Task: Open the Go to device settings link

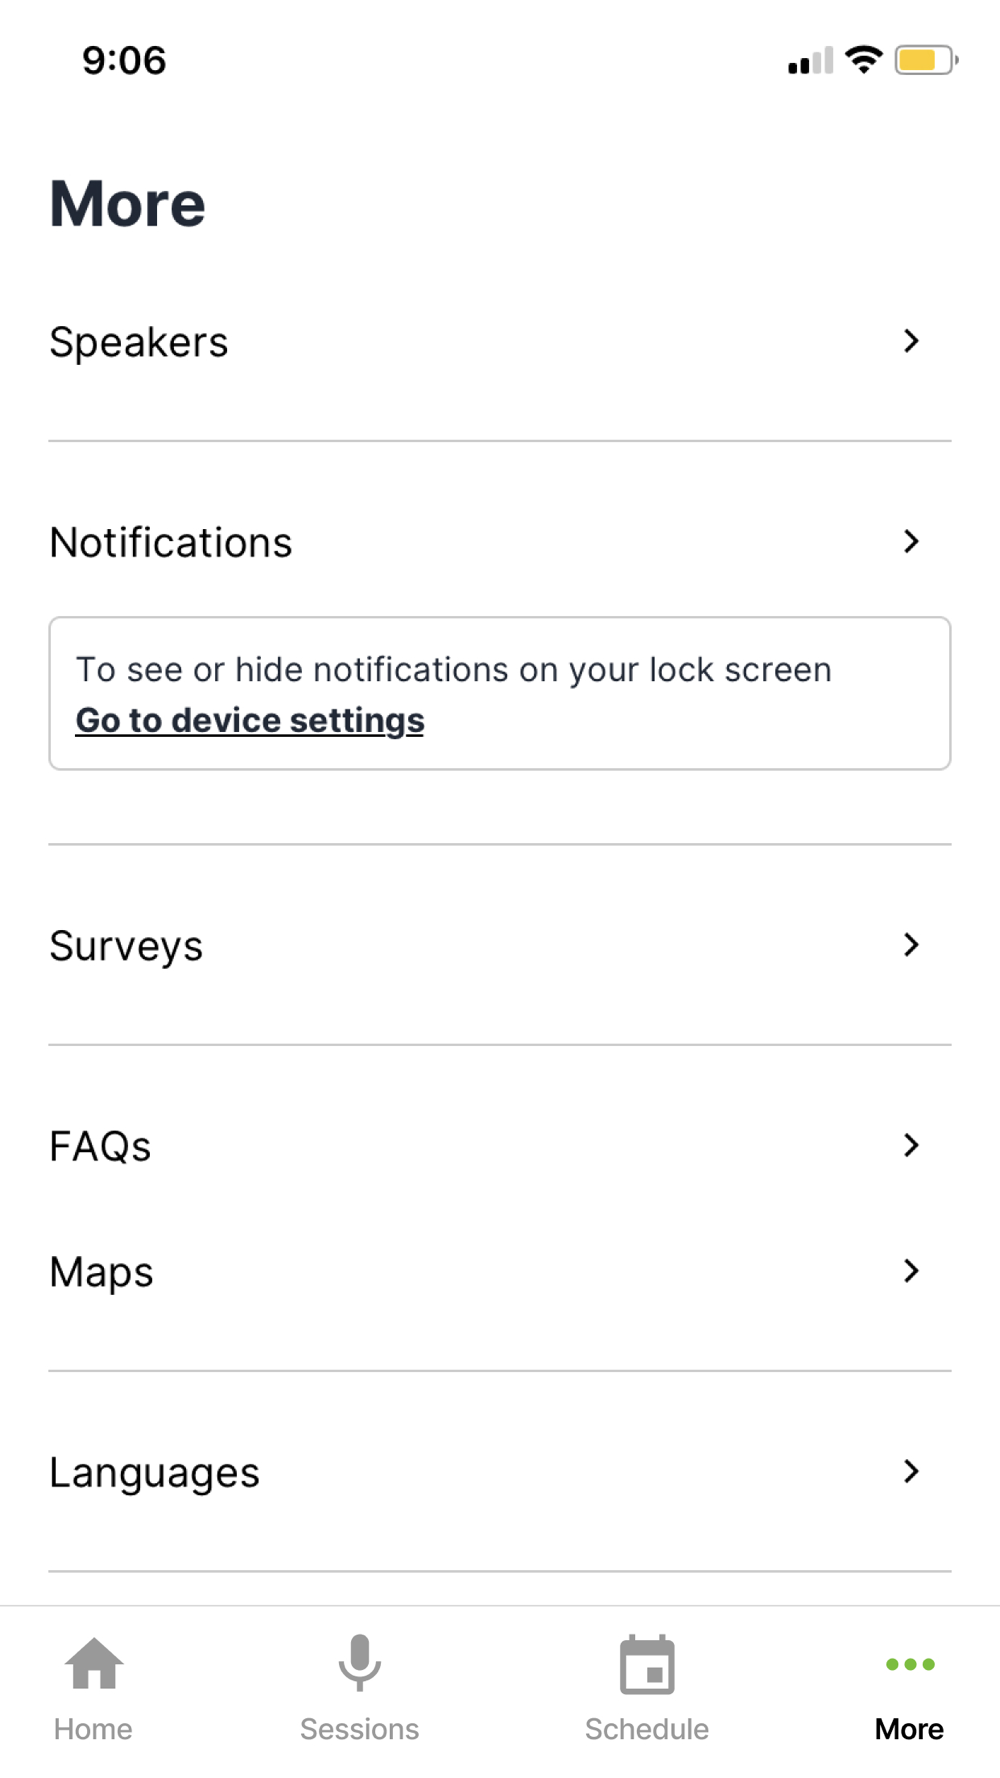Action: (250, 720)
